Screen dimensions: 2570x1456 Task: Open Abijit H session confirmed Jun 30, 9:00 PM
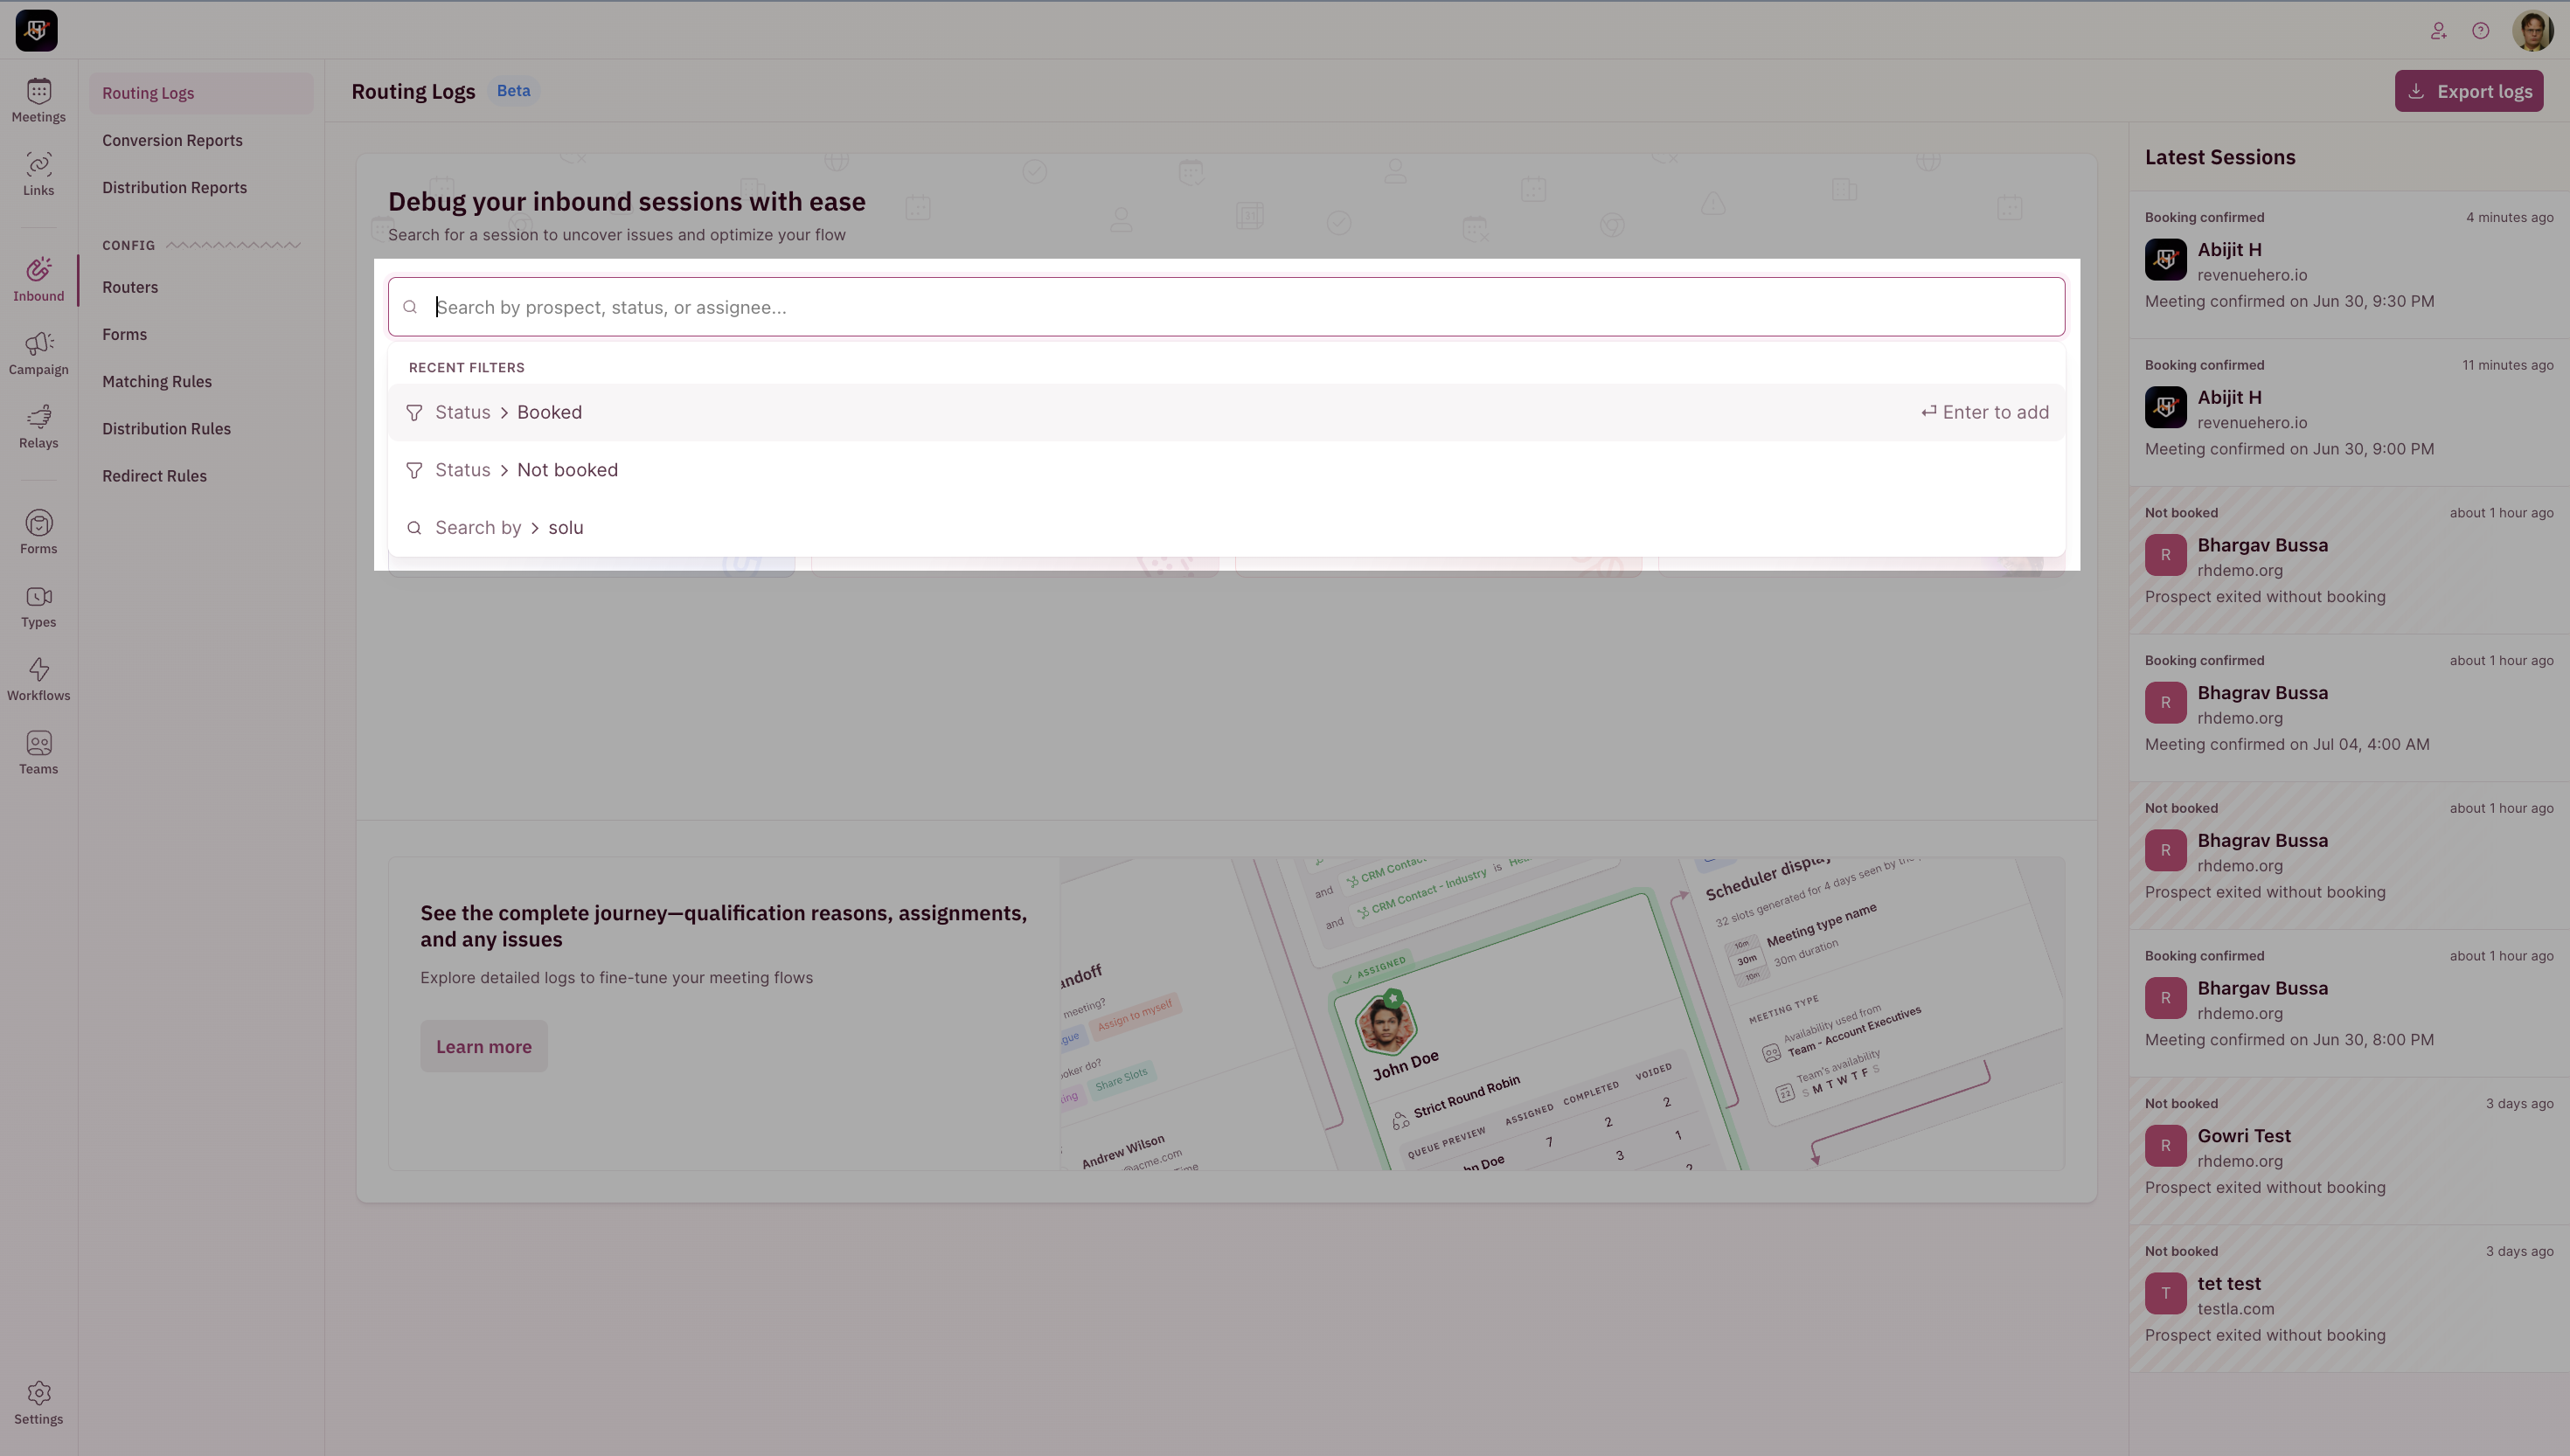point(2349,413)
